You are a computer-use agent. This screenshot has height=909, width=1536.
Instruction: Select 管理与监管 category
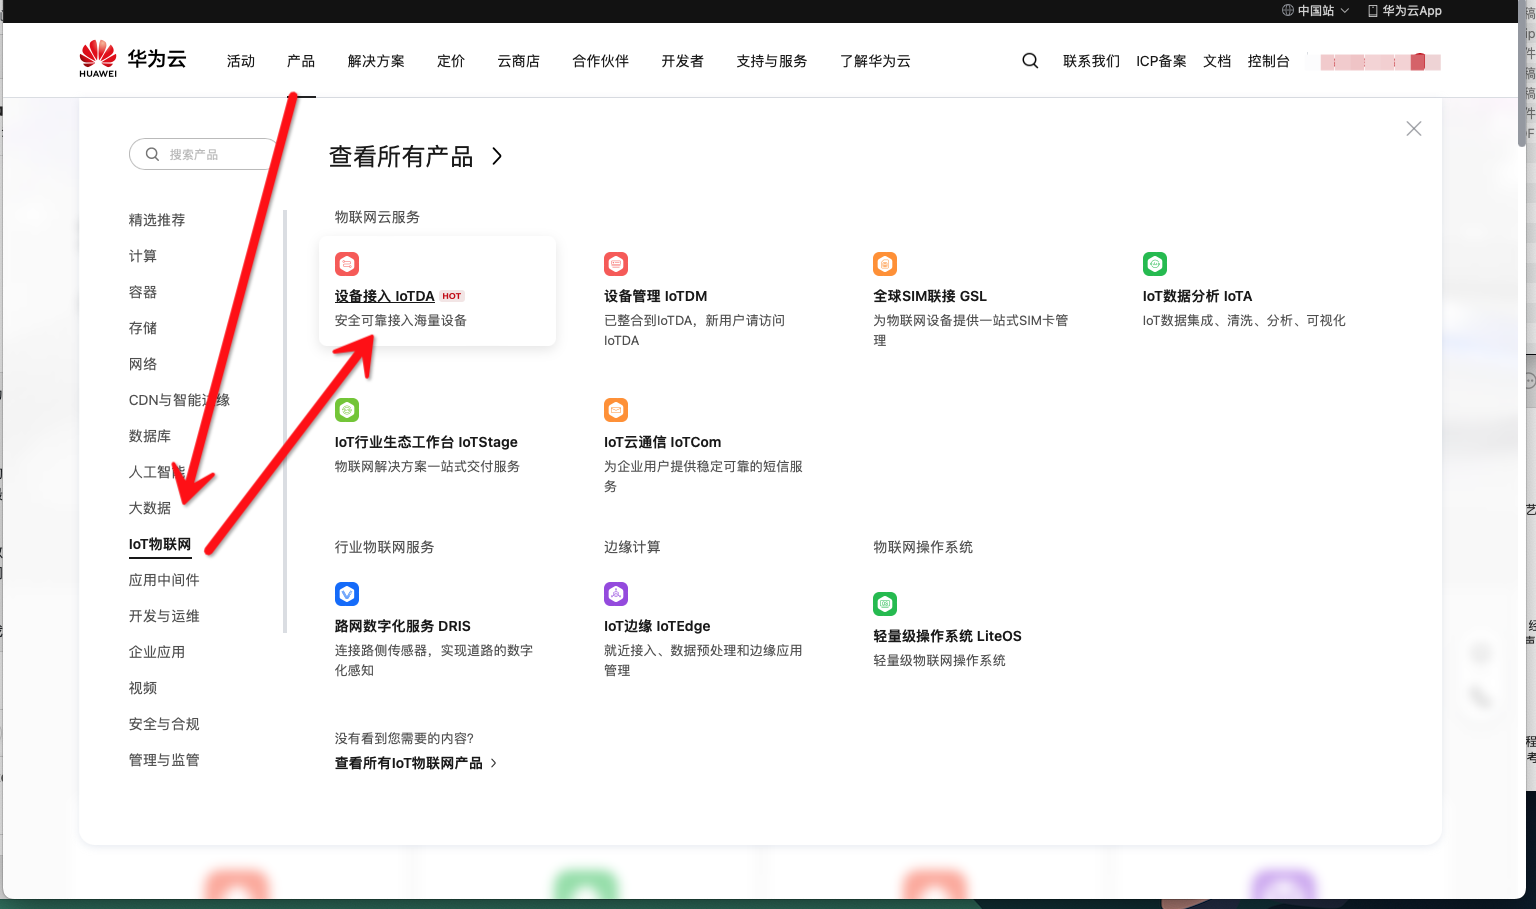click(164, 760)
